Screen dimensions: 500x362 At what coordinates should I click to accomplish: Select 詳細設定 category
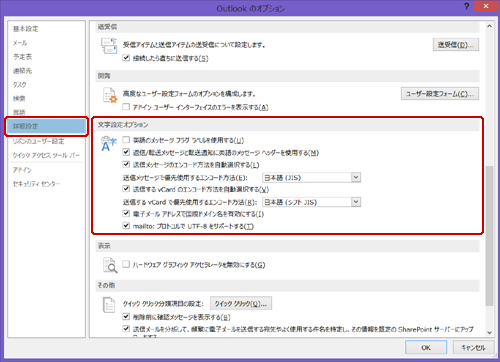(x=46, y=126)
